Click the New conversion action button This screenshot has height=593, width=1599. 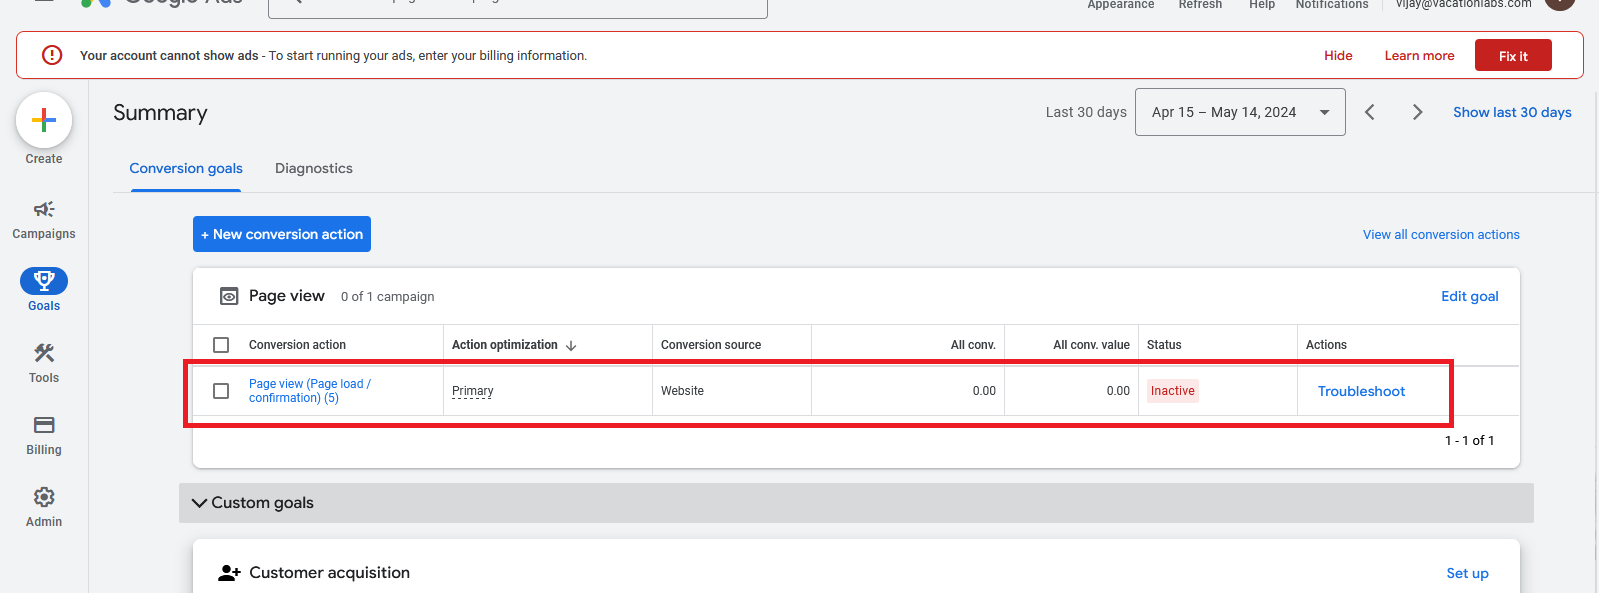[x=282, y=234]
